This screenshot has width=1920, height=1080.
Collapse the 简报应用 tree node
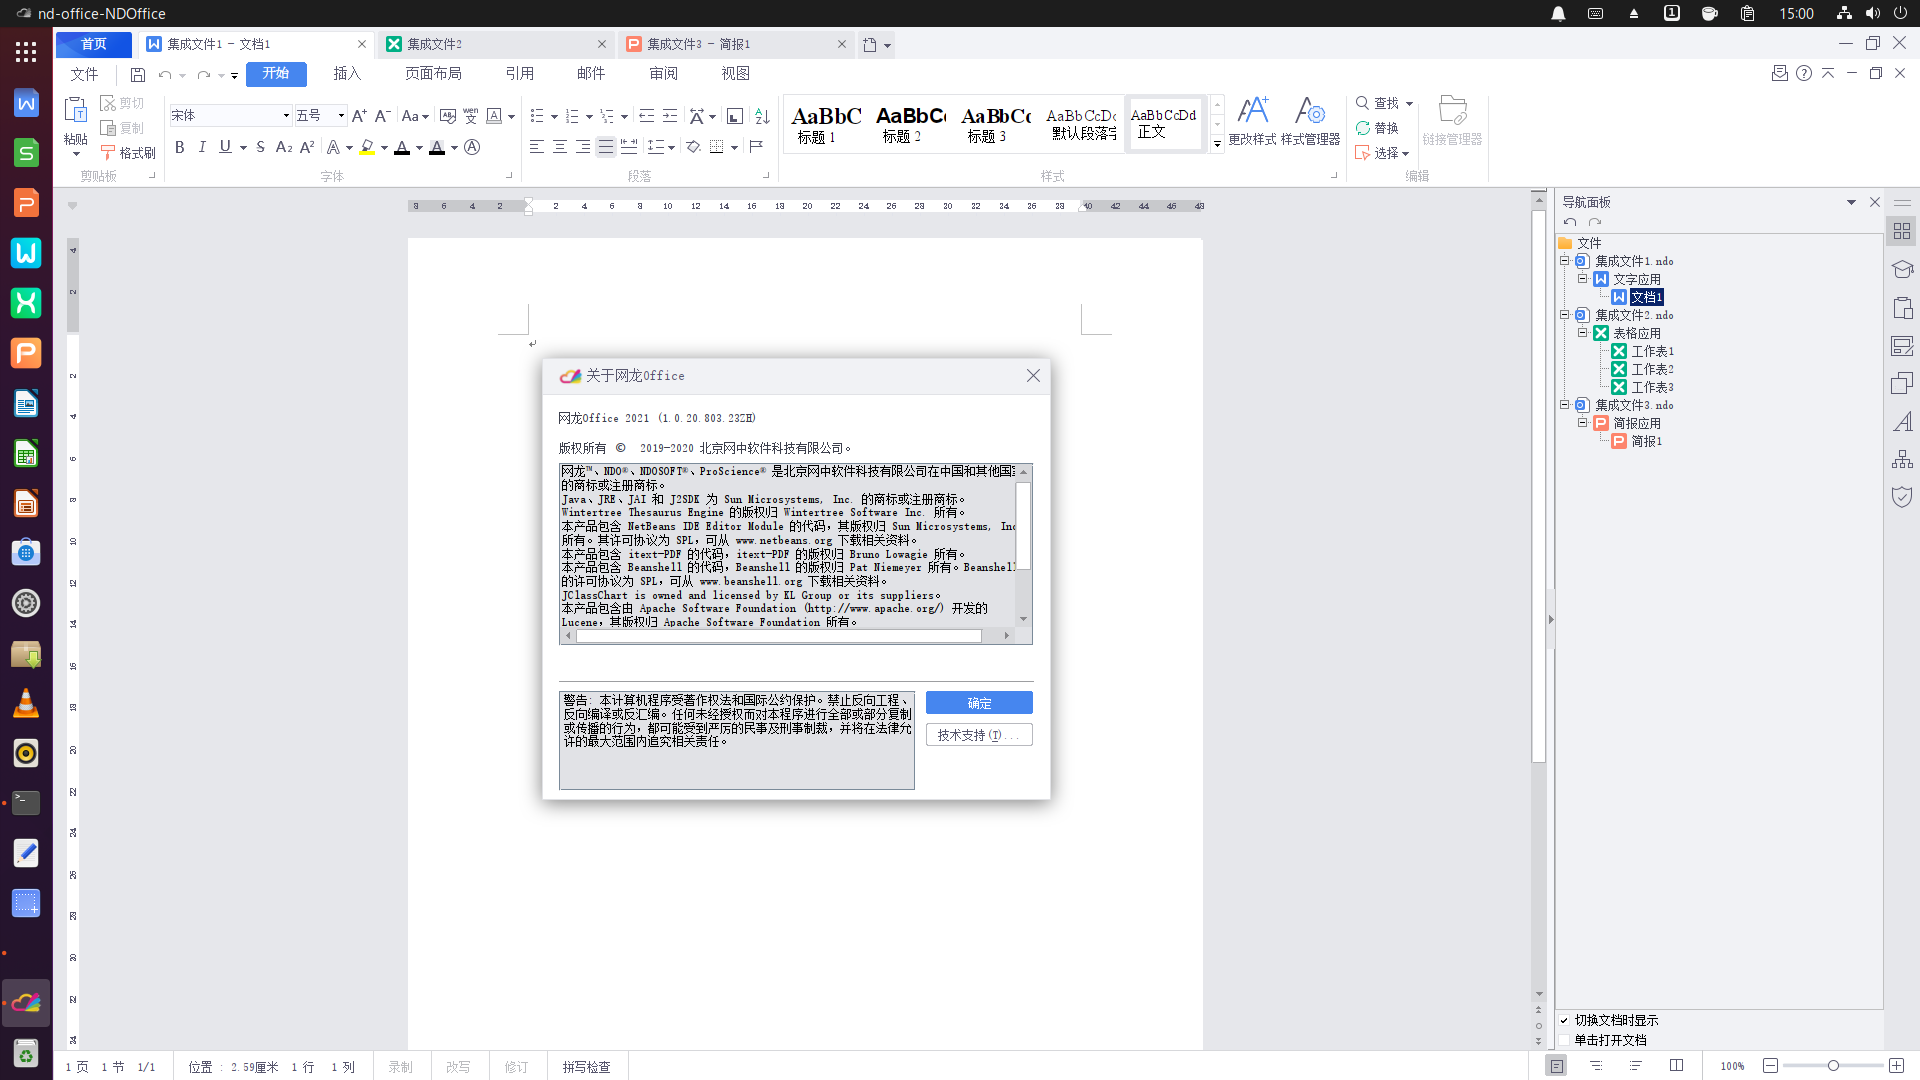(1583, 423)
